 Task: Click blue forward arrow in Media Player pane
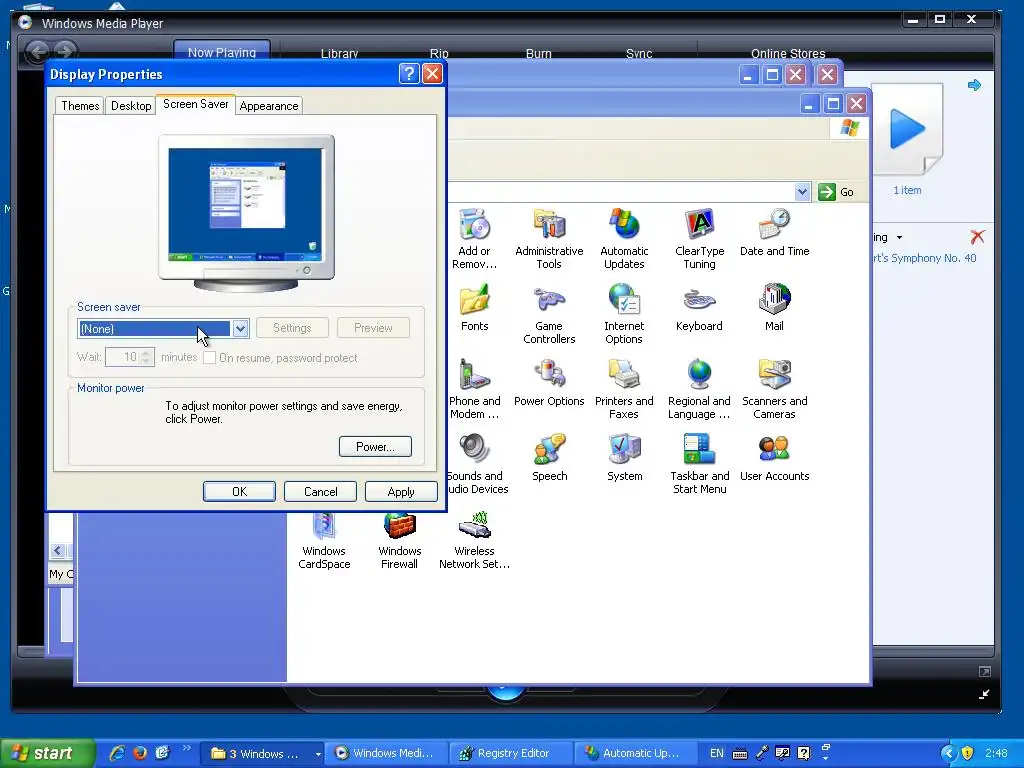tap(974, 85)
